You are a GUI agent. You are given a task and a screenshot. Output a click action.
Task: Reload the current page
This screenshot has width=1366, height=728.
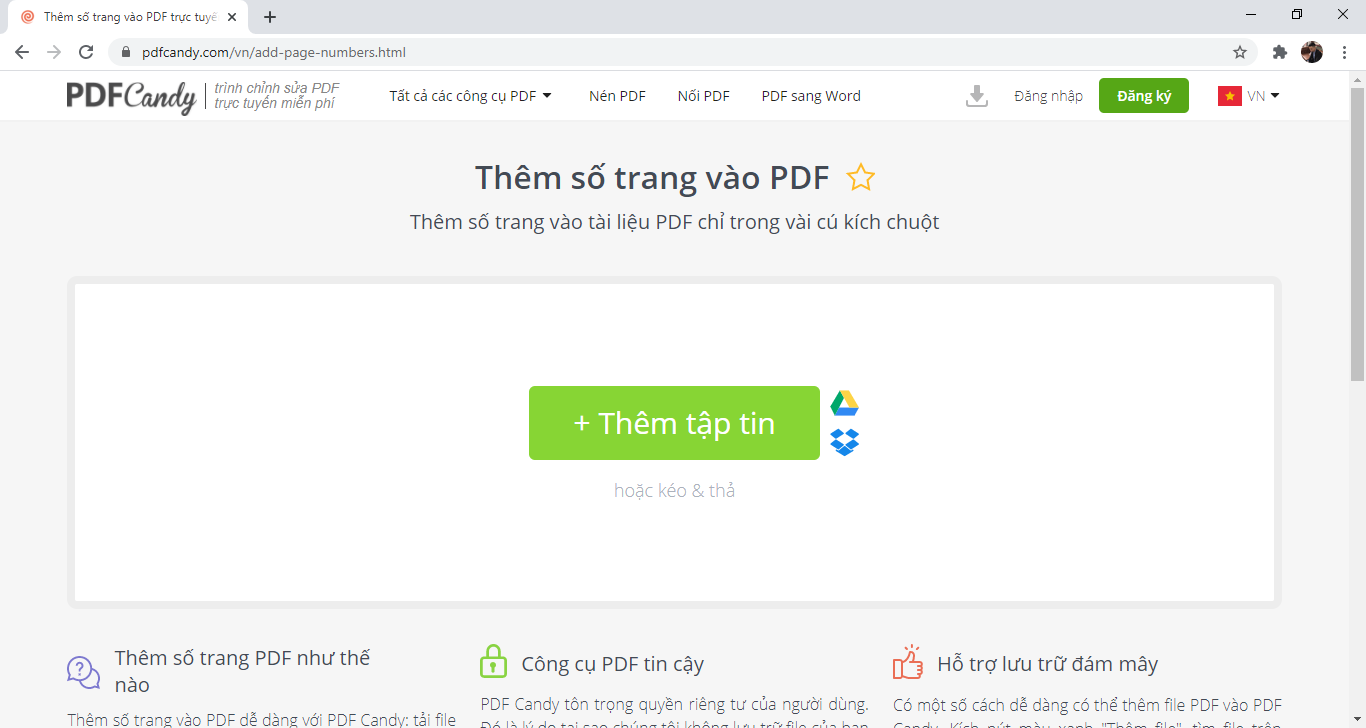click(x=86, y=52)
